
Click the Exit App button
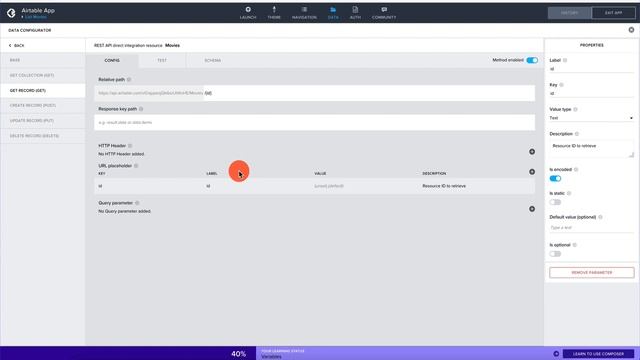pos(613,13)
